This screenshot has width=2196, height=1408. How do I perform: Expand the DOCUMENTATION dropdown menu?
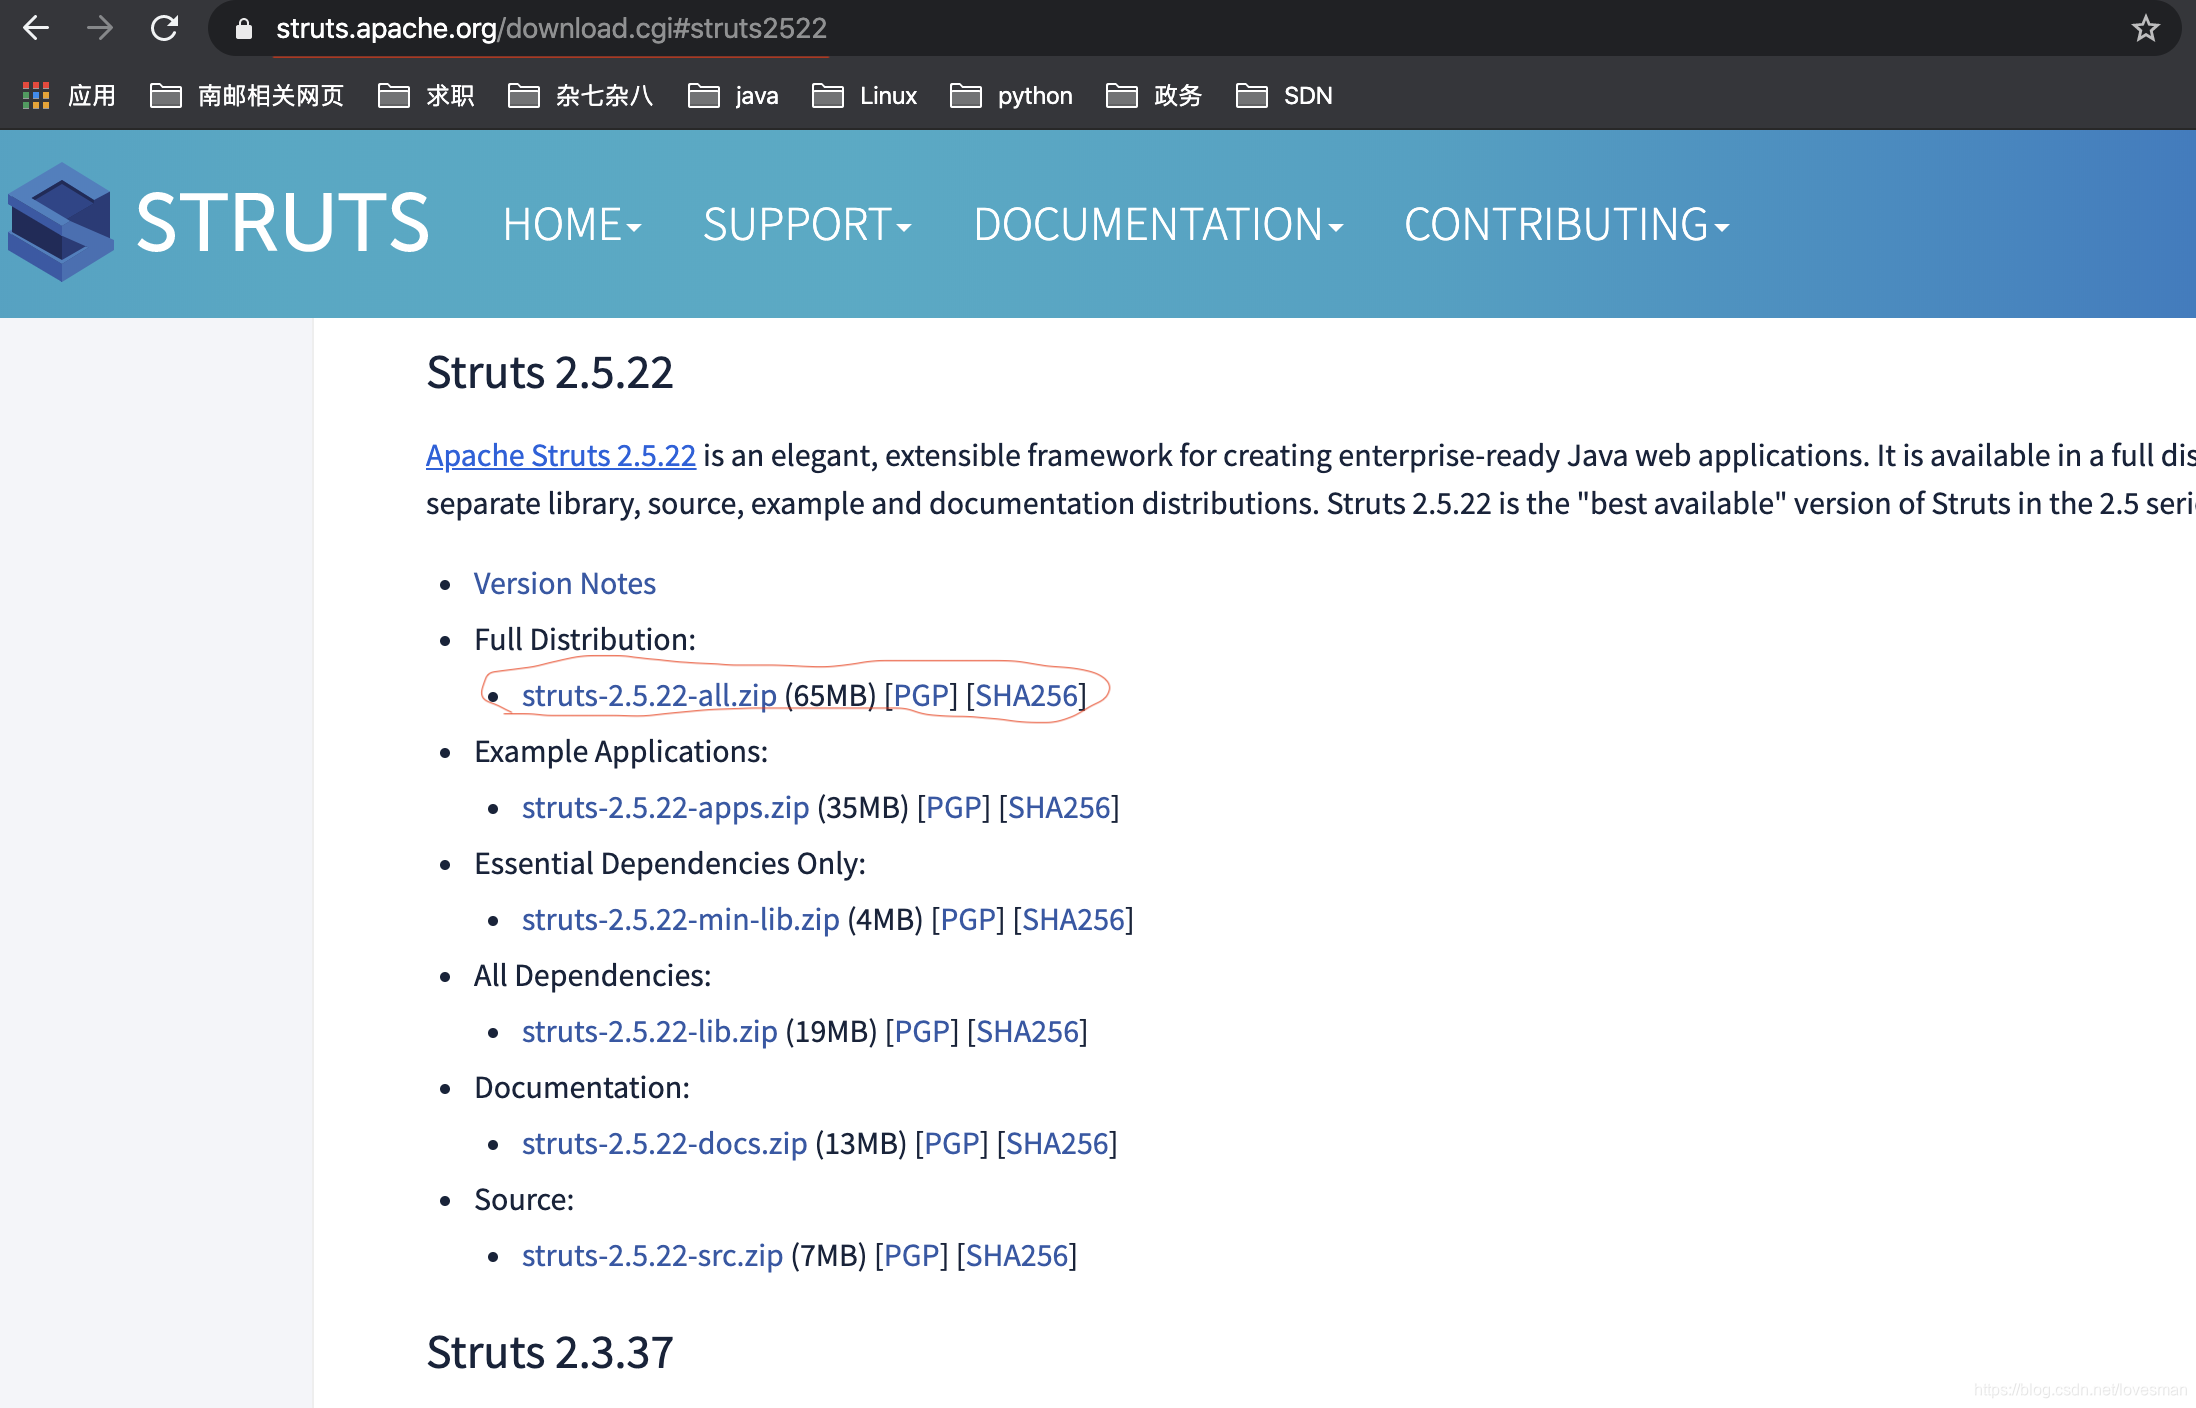tap(1158, 224)
